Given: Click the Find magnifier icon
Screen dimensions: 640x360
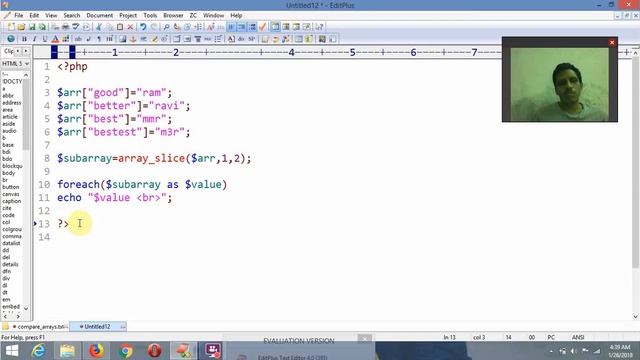Looking at the screenshot, I should click(167, 27).
